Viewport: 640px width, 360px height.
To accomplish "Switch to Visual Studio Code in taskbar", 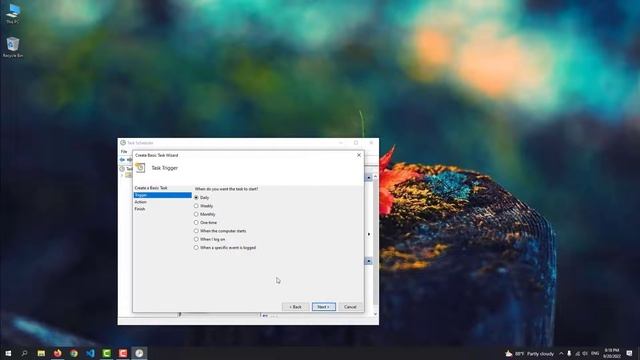I will [90, 353].
